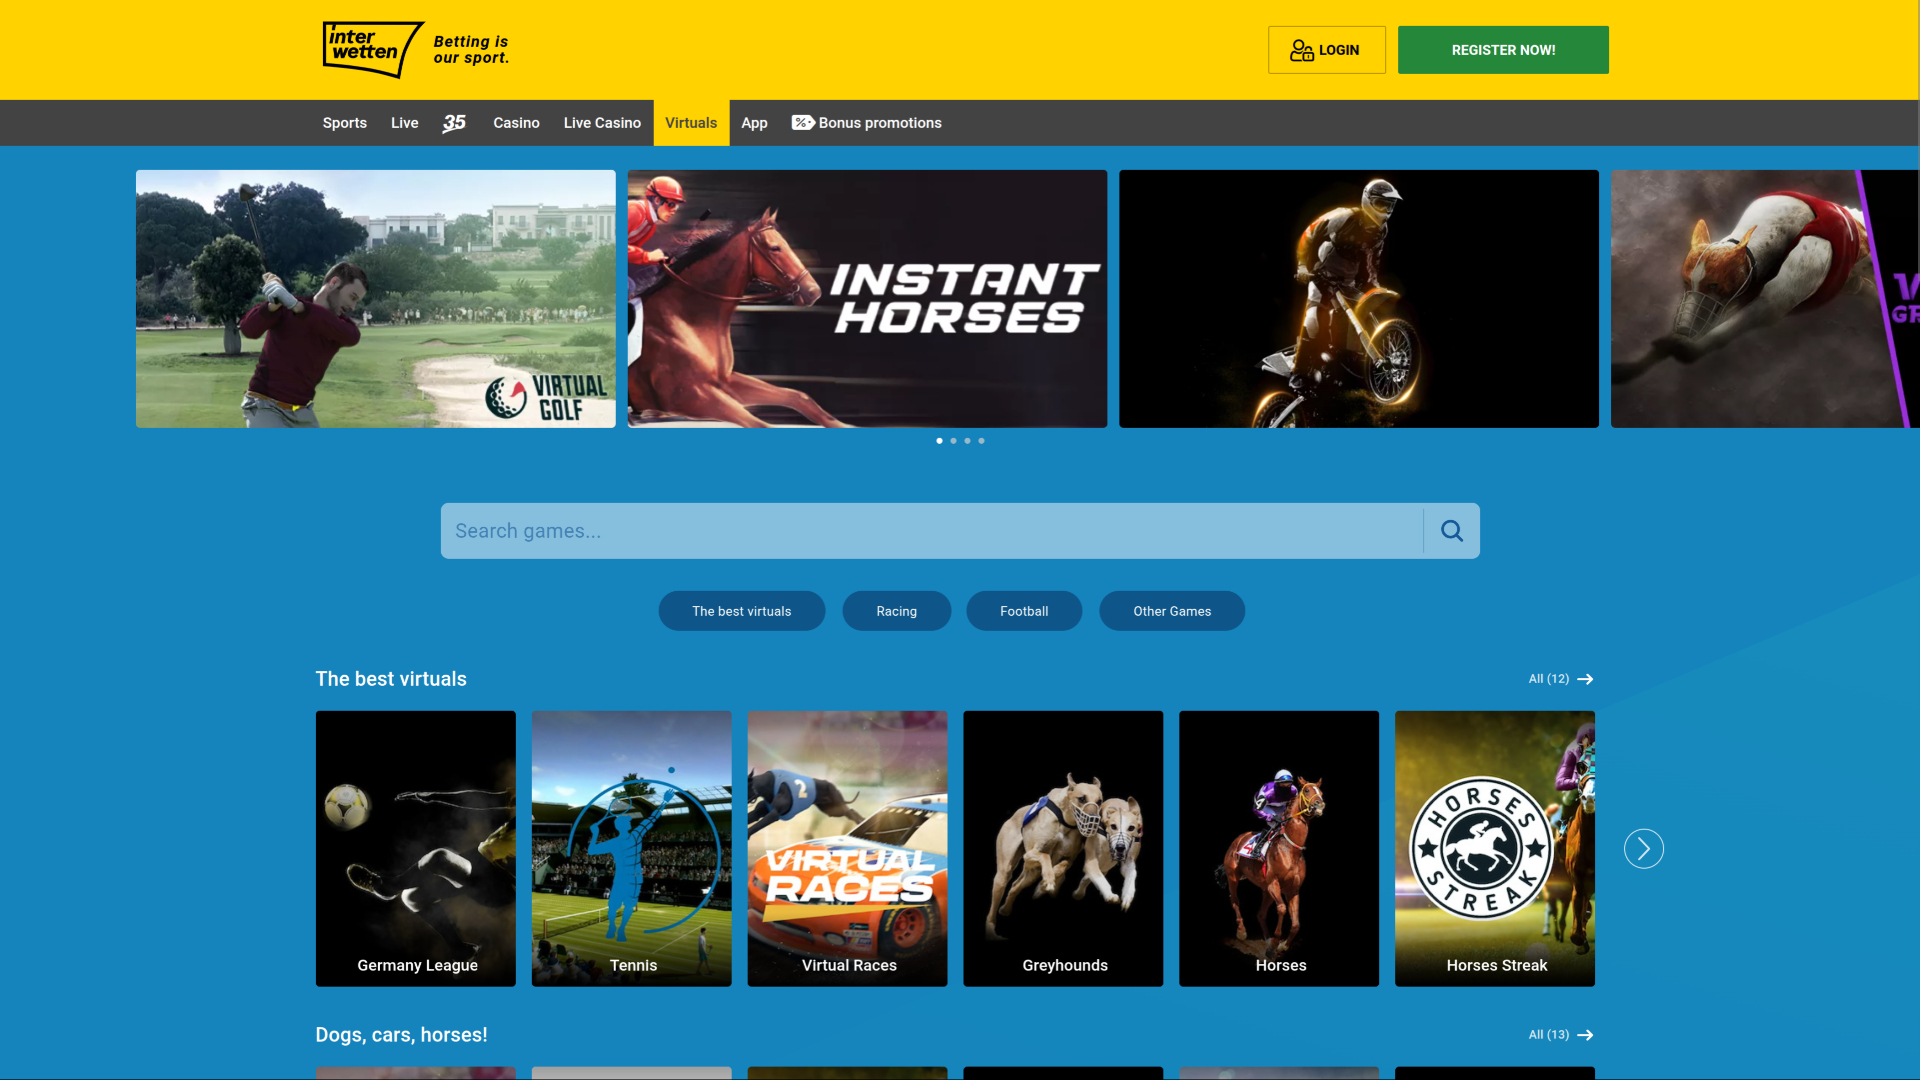Select the '35' anniversary icon in the navigation
1920x1080 pixels.
(454, 123)
